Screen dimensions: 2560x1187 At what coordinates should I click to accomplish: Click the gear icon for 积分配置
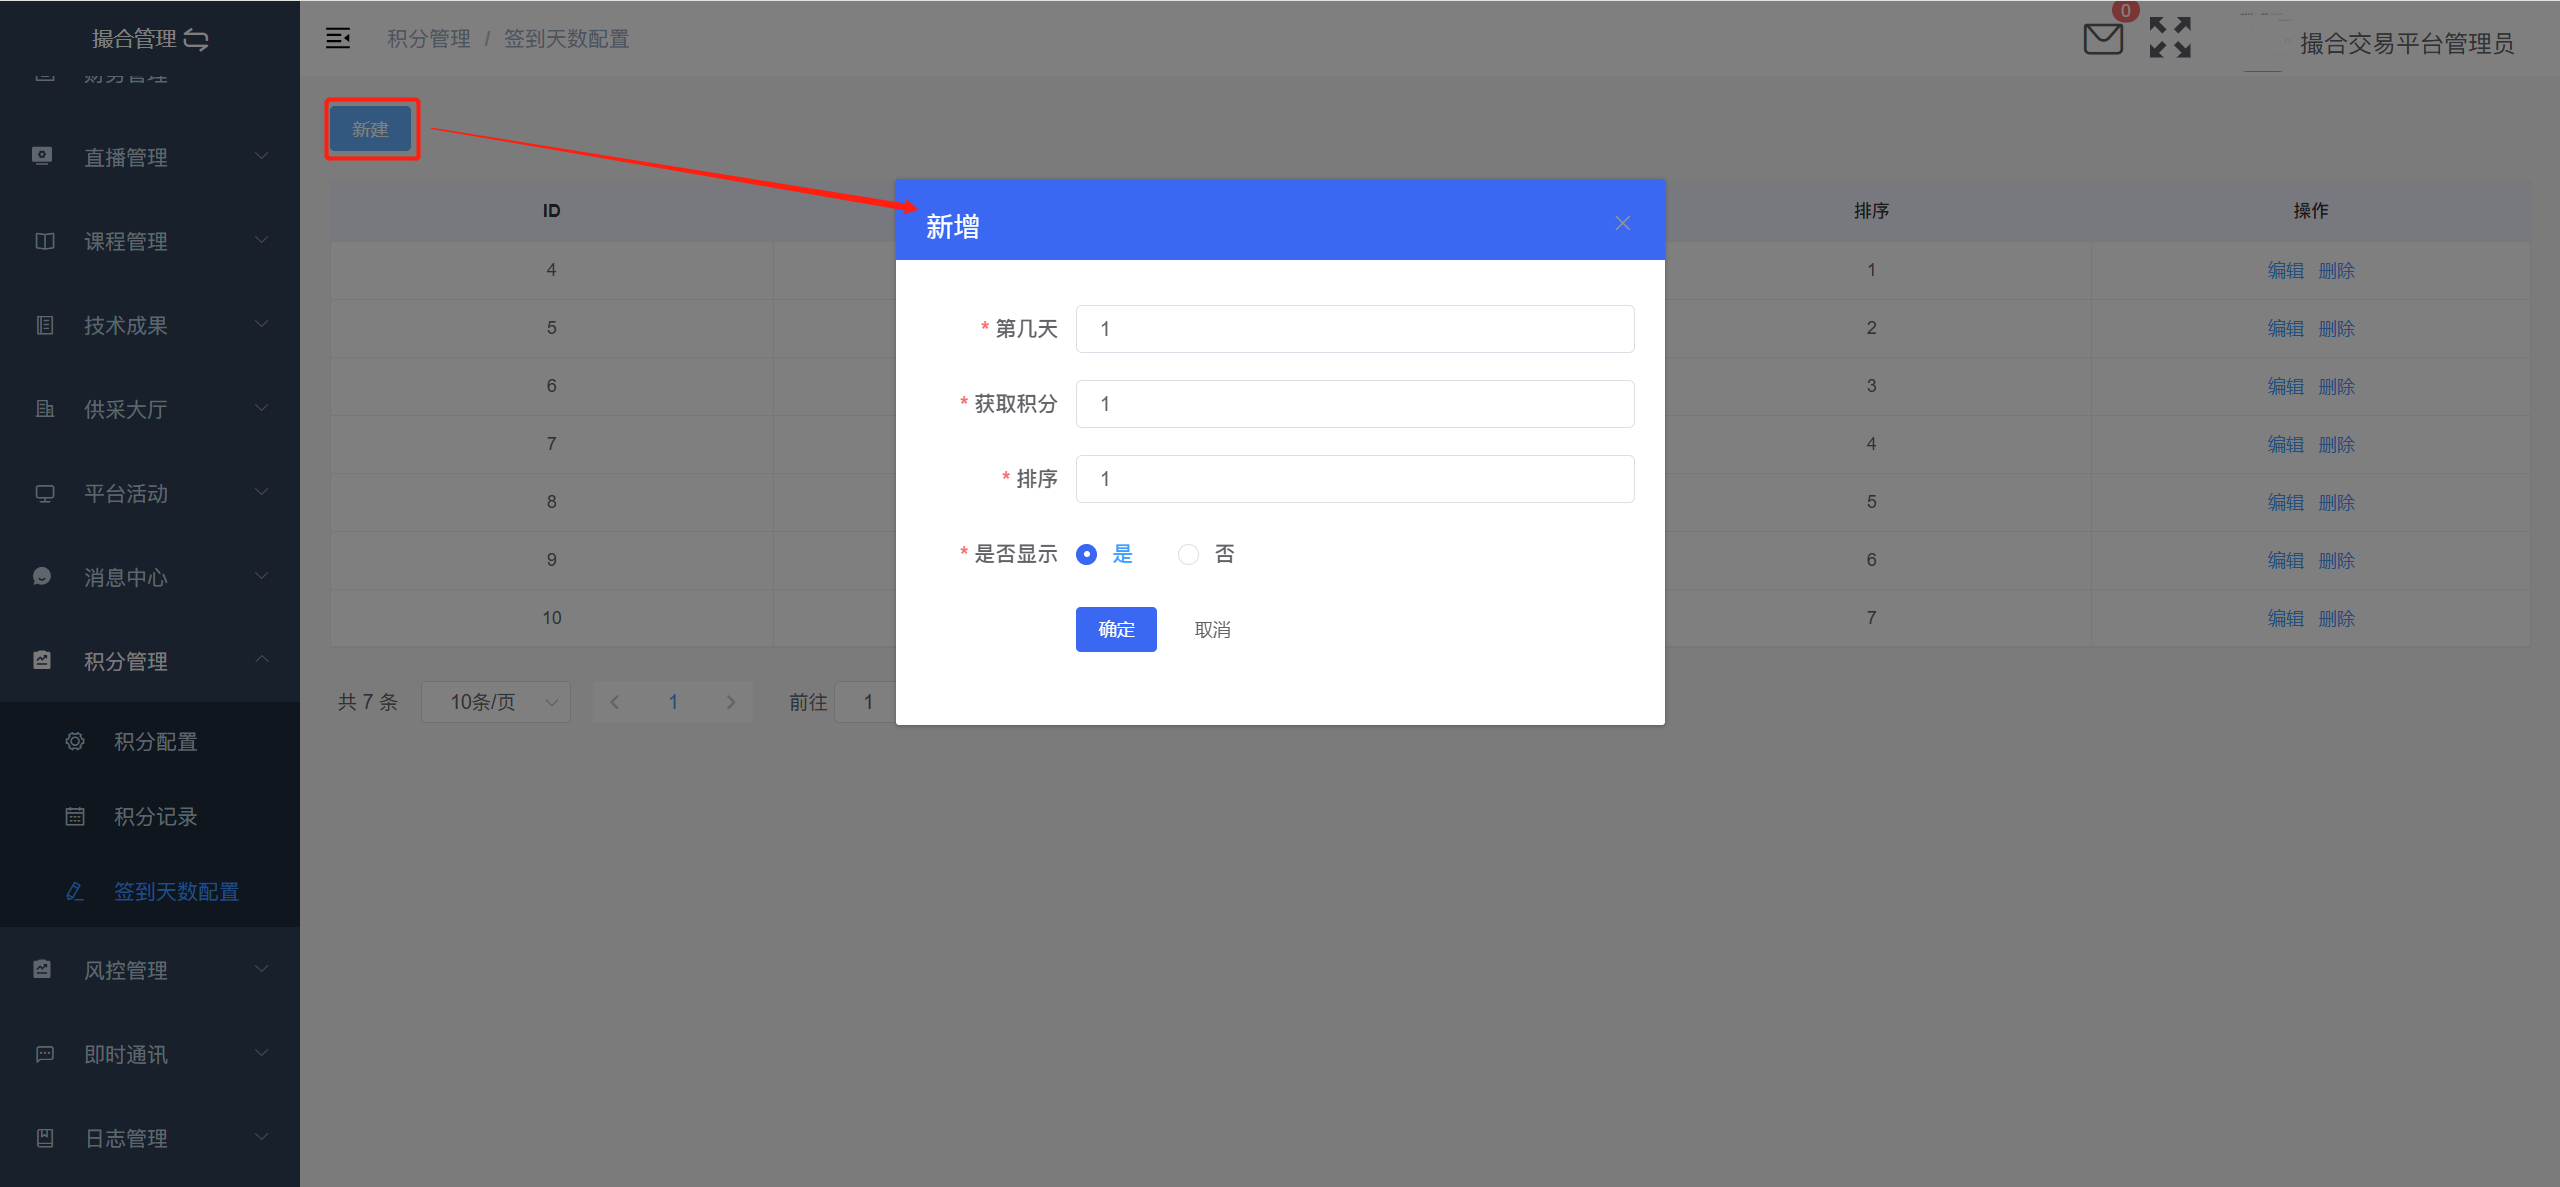75,742
